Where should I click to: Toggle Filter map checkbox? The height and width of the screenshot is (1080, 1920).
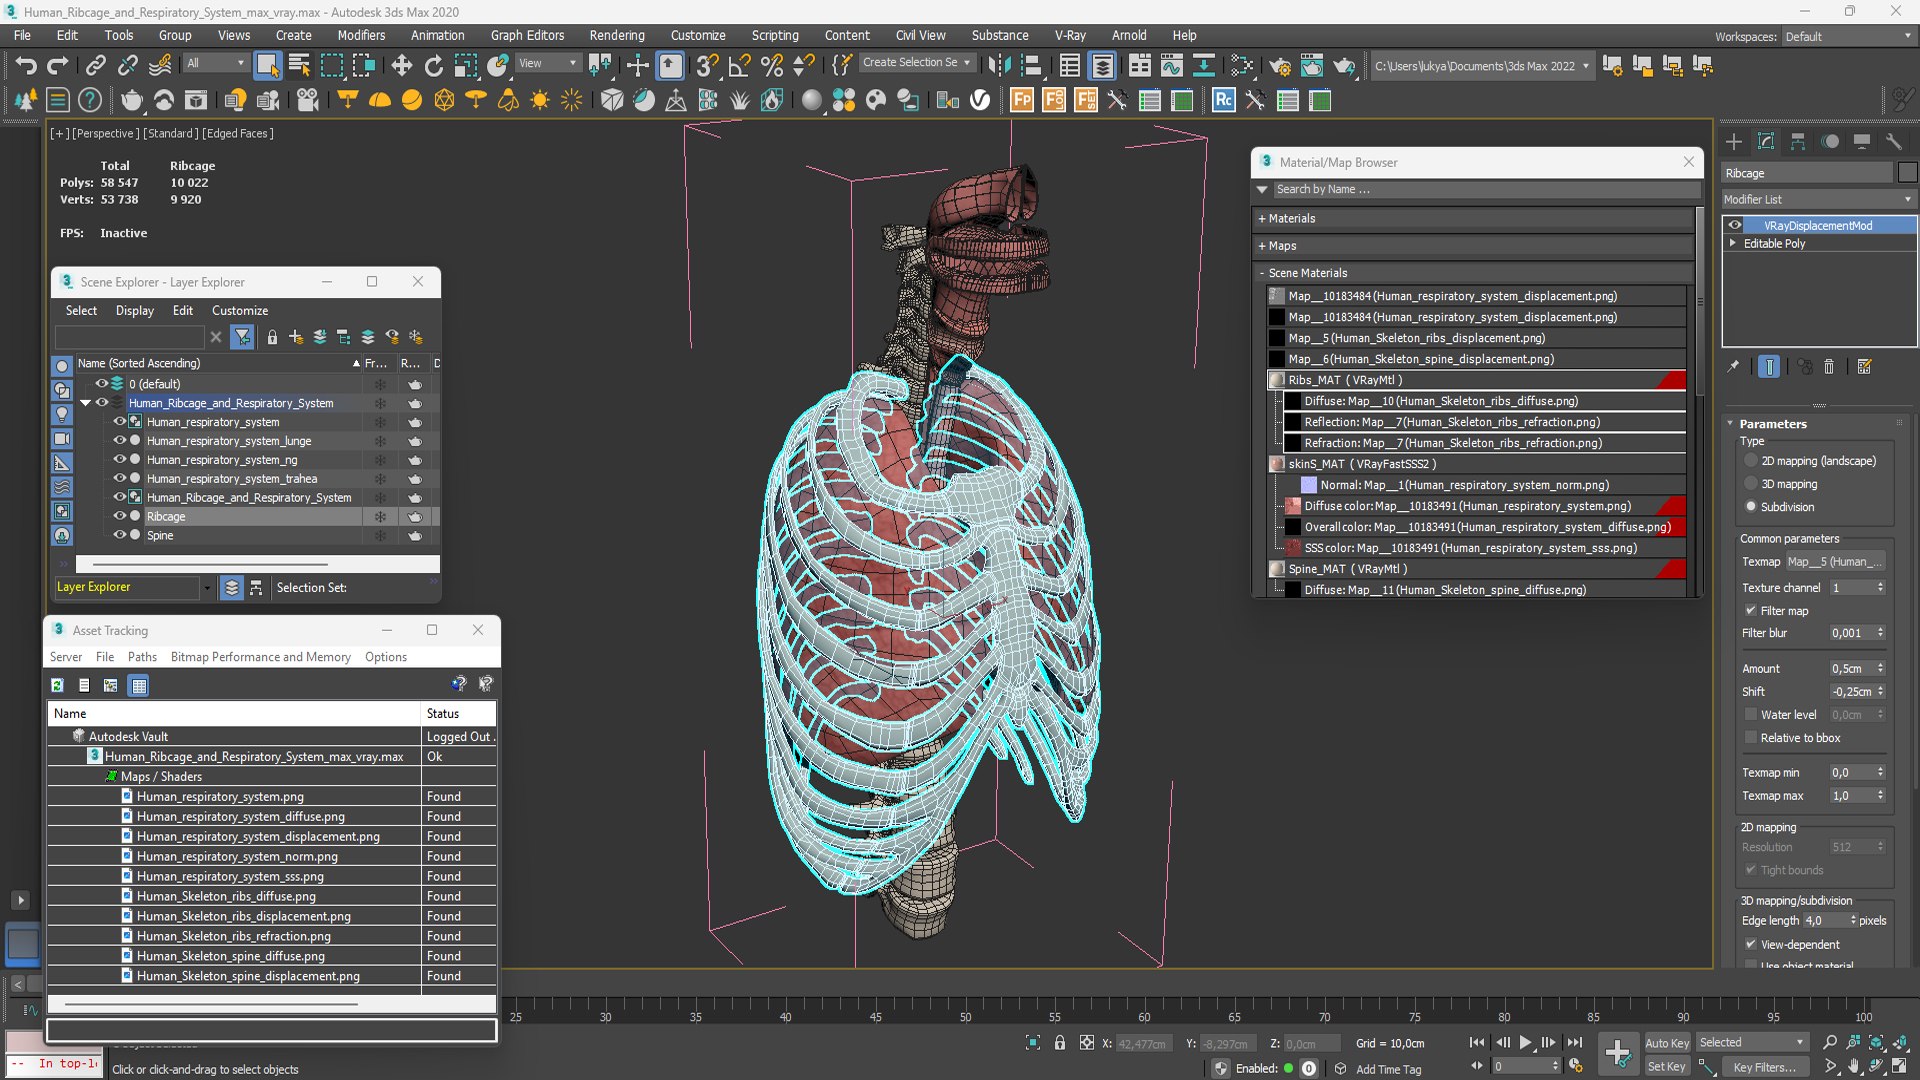click(x=1751, y=610)
